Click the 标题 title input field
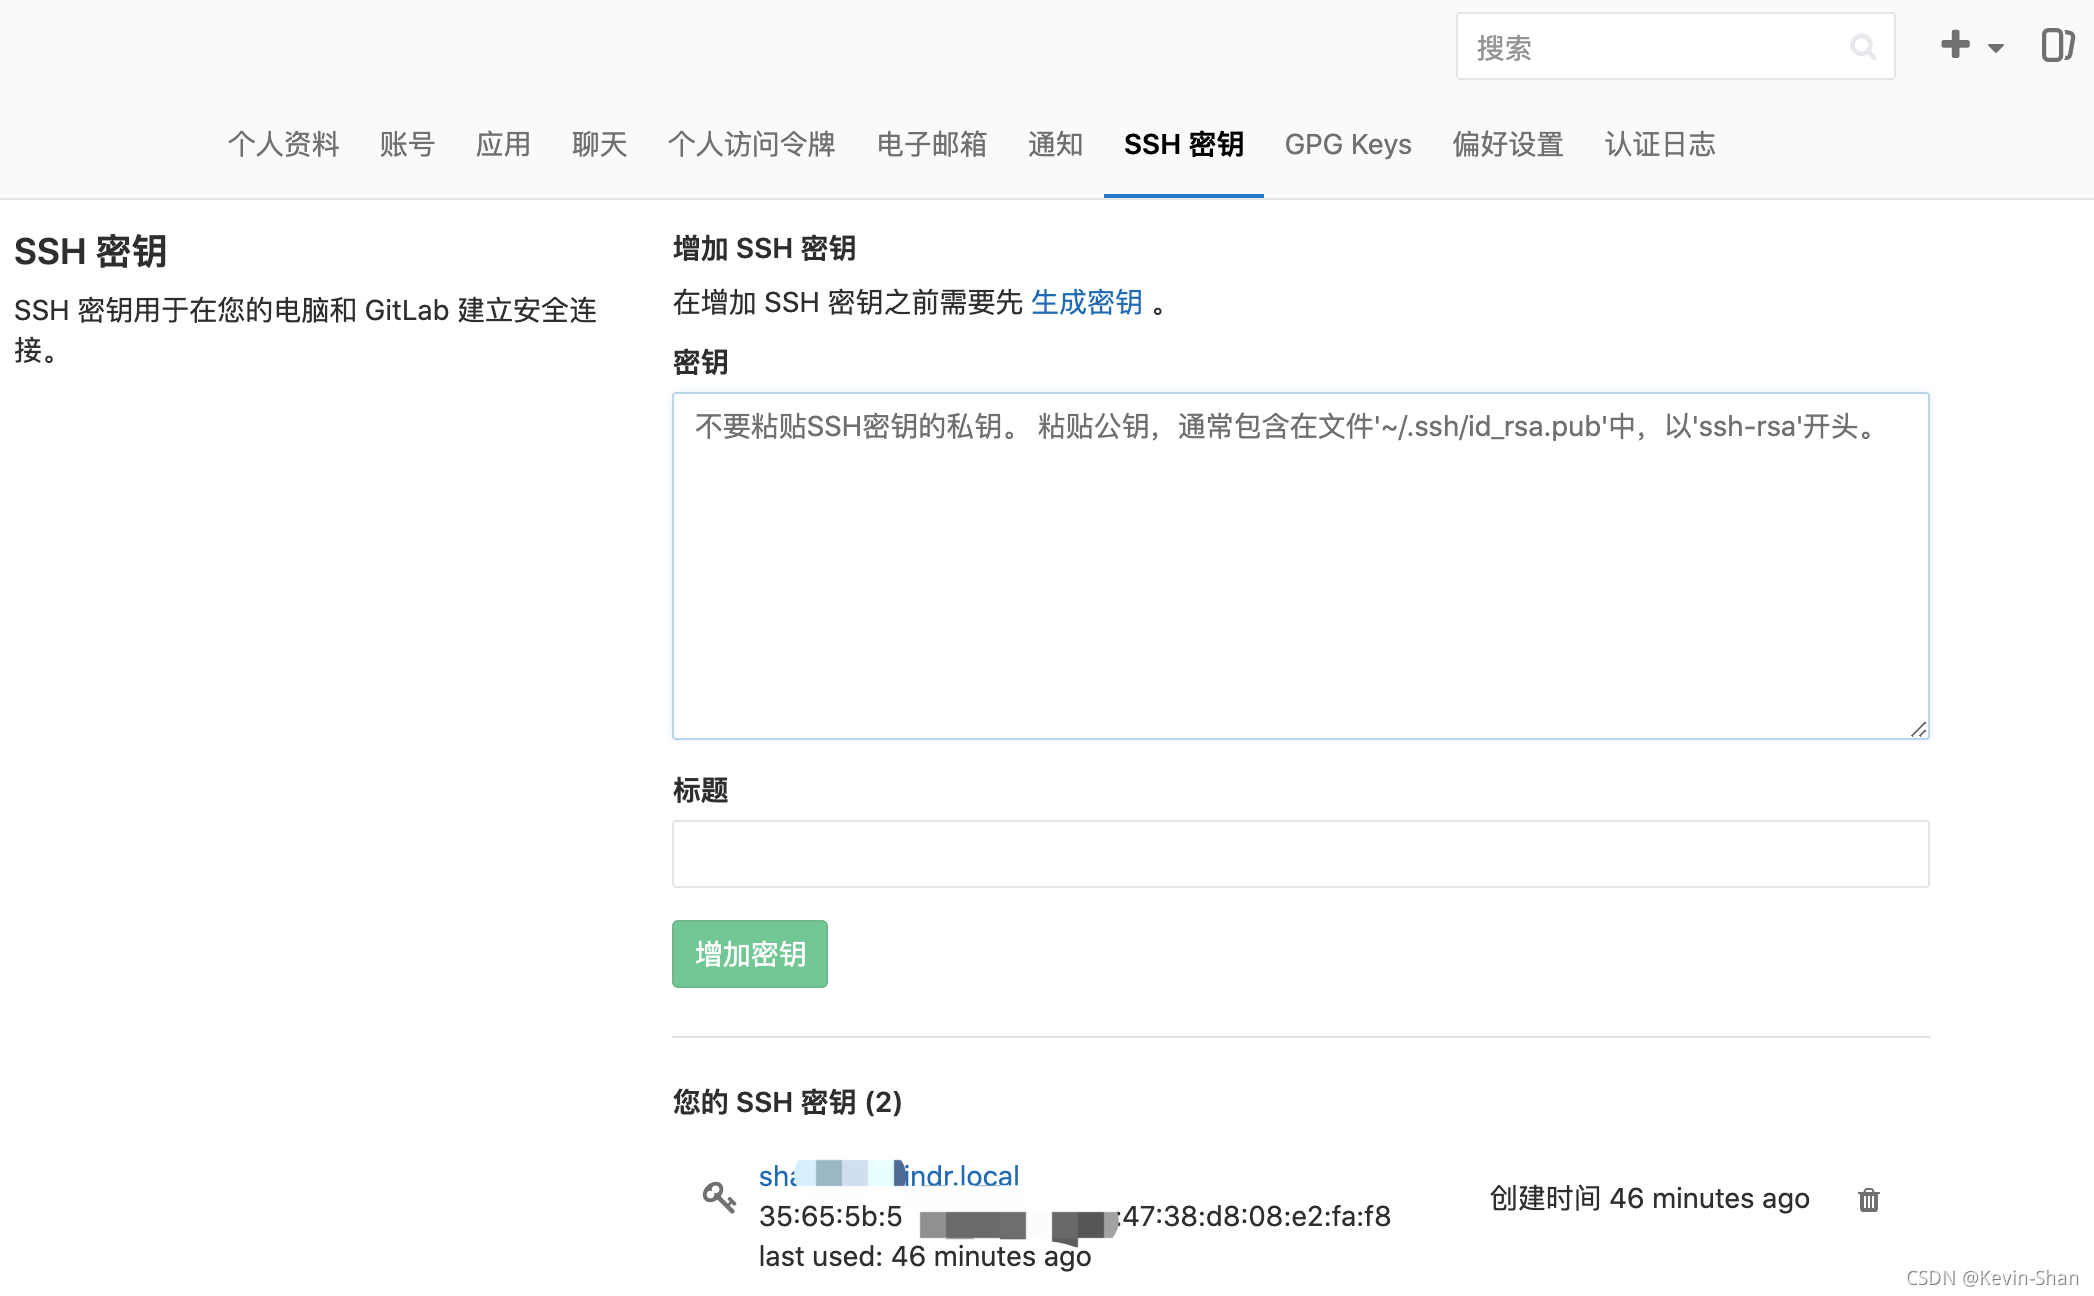Viewport: 2094px width, 1296px height. pyautogui.click(x=1300, y=854)
